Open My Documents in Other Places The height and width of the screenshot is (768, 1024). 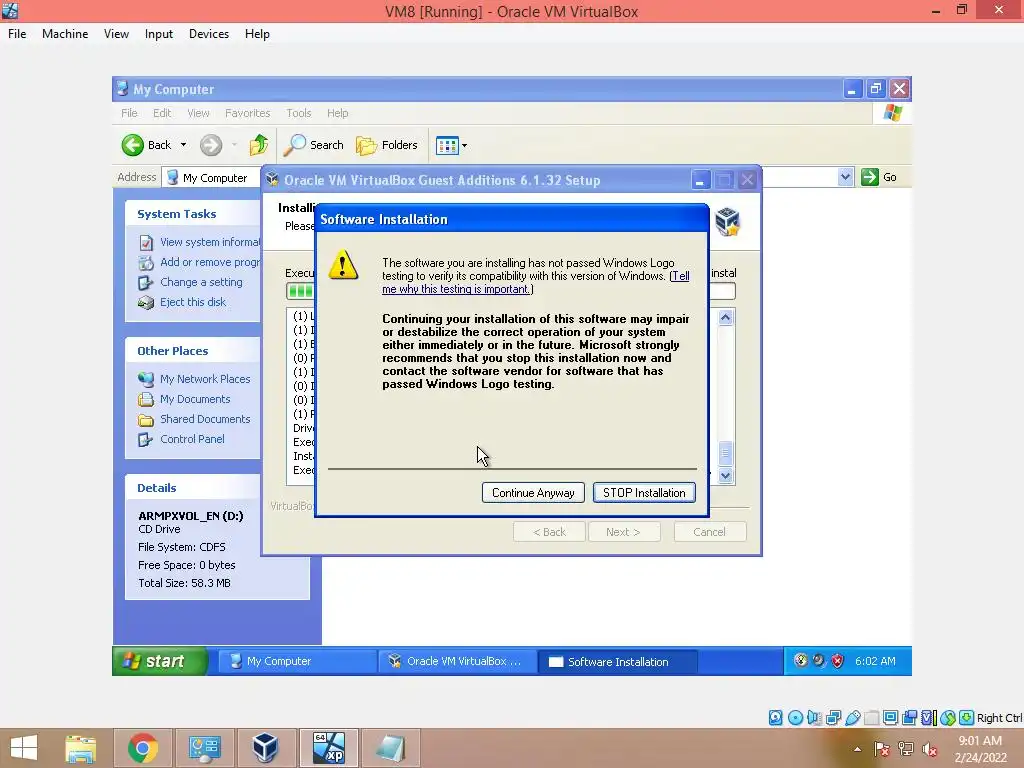(x=195, y=399)
